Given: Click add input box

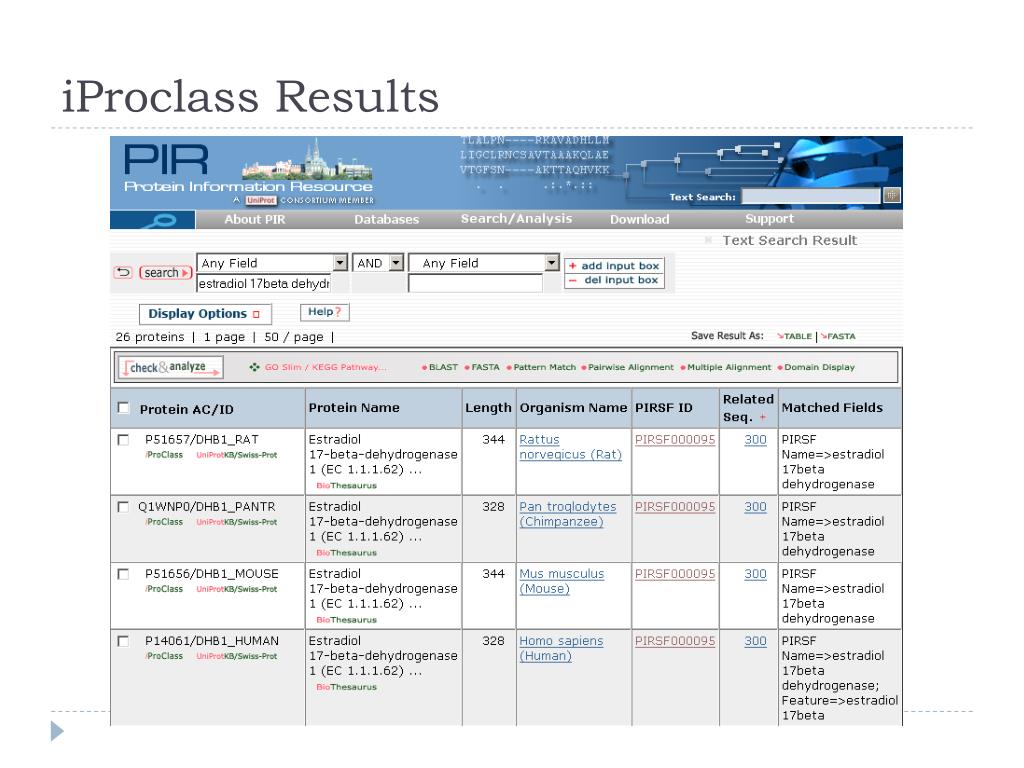Looking at the screenshot, I should coord(614,266).
